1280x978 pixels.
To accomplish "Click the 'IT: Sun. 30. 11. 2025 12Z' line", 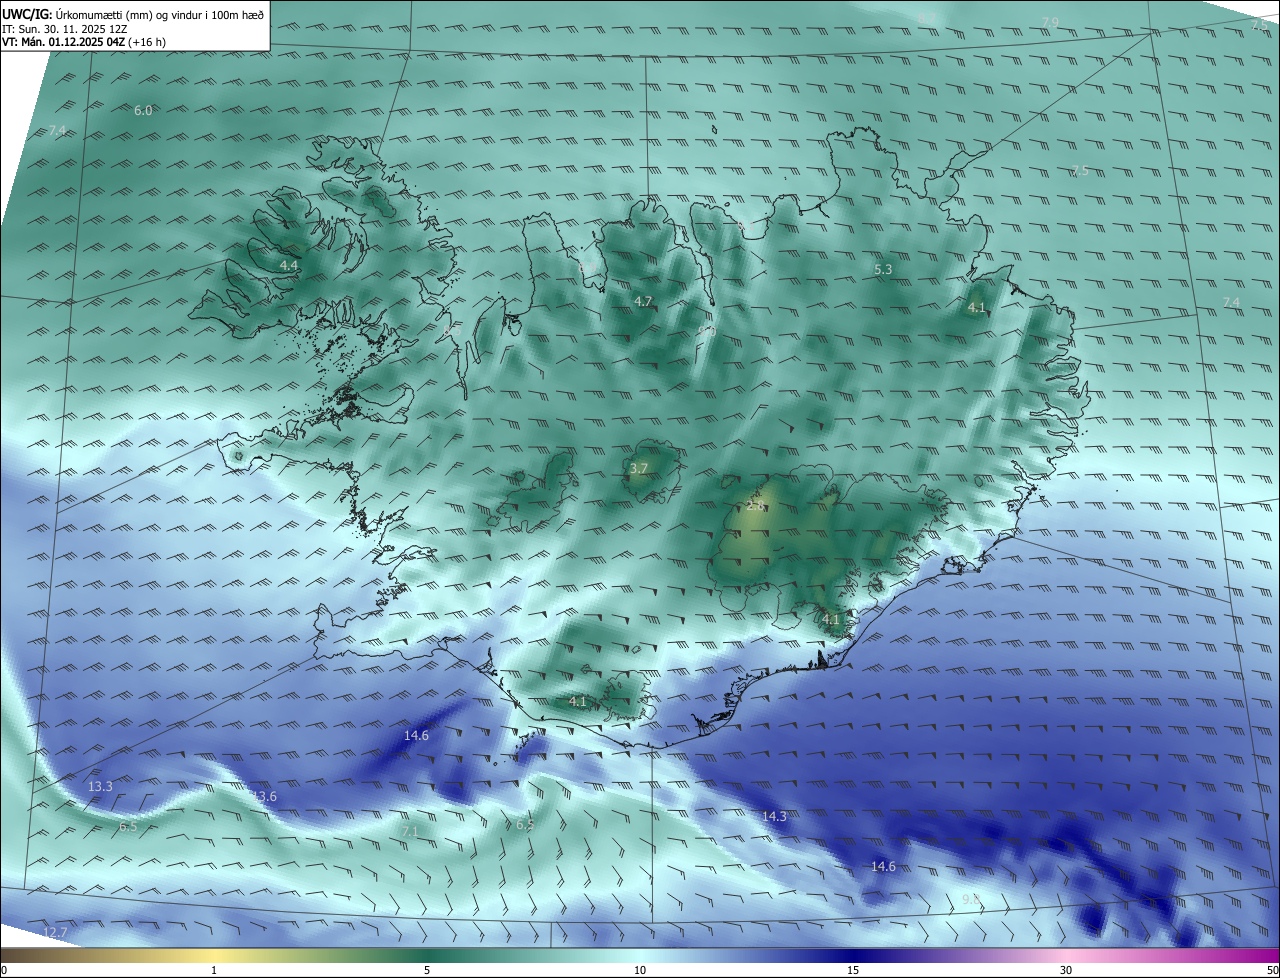I will (65, 30).
